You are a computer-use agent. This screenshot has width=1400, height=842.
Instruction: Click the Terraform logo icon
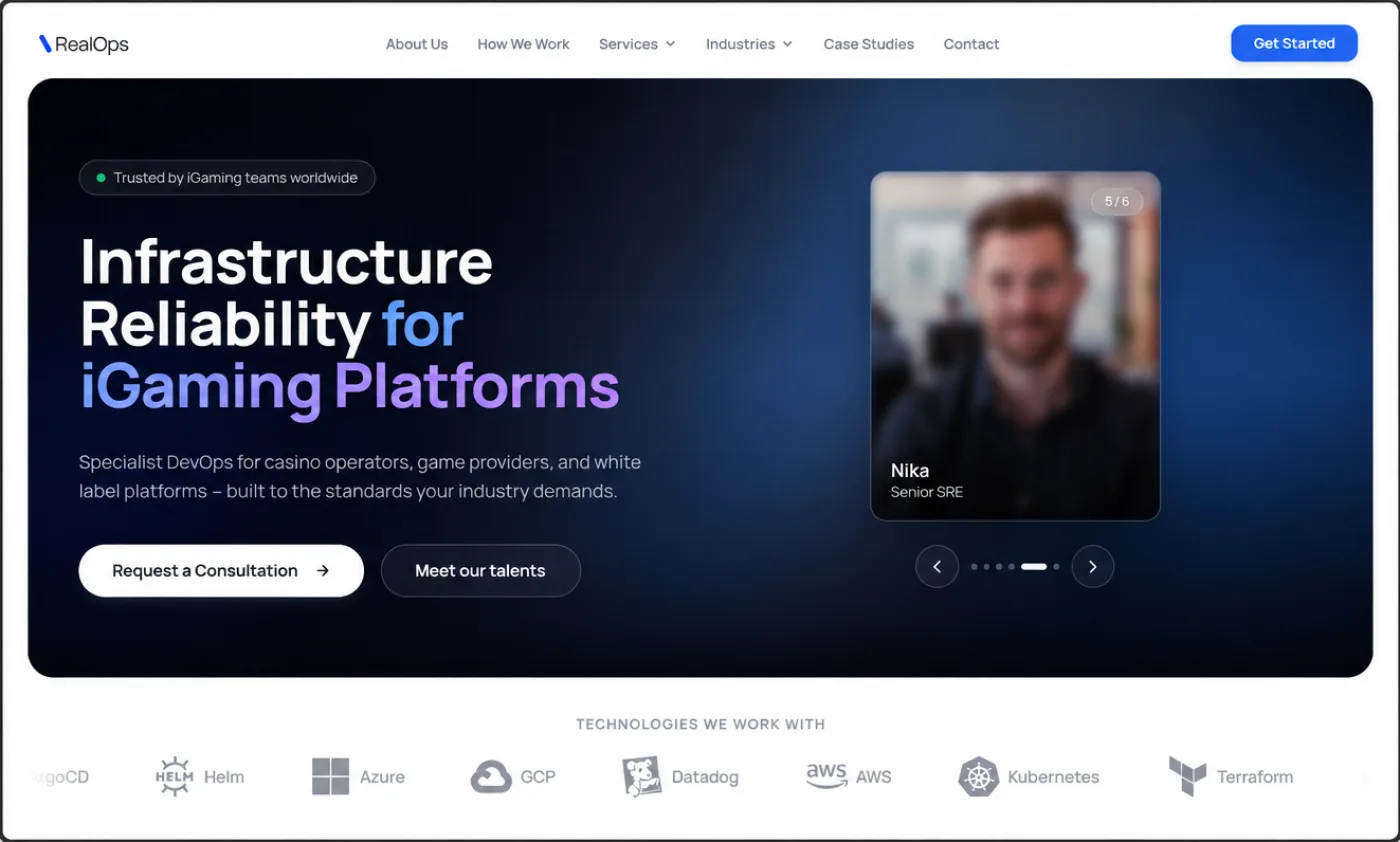pos(1187,777)
